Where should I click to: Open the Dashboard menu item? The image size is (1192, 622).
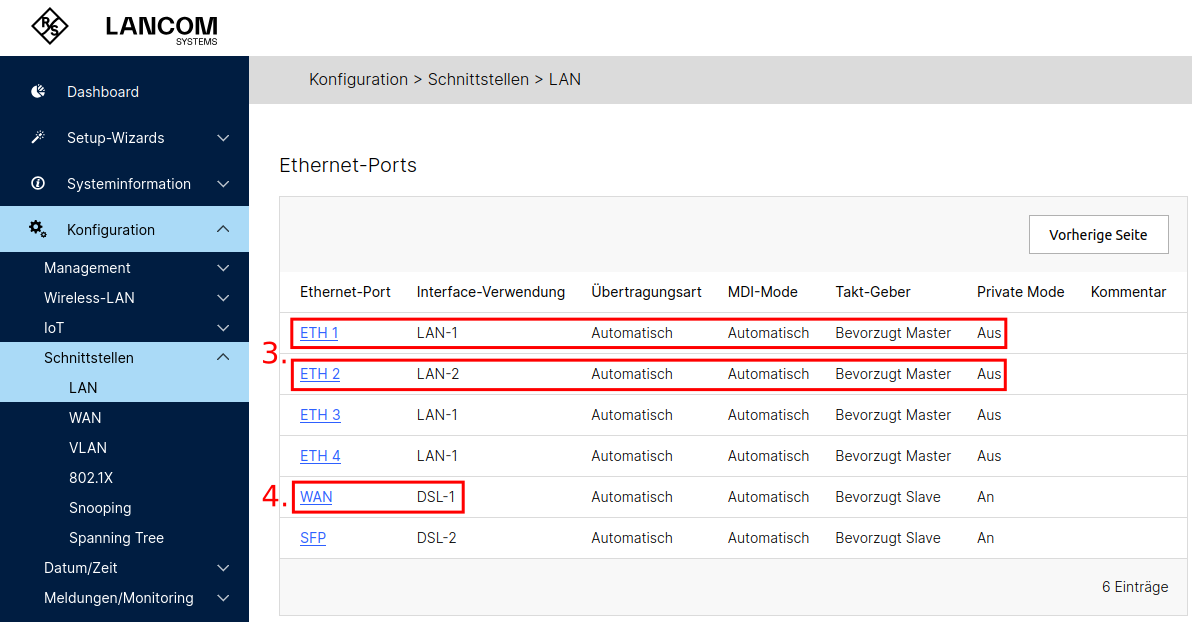click(x=103, y=92)
